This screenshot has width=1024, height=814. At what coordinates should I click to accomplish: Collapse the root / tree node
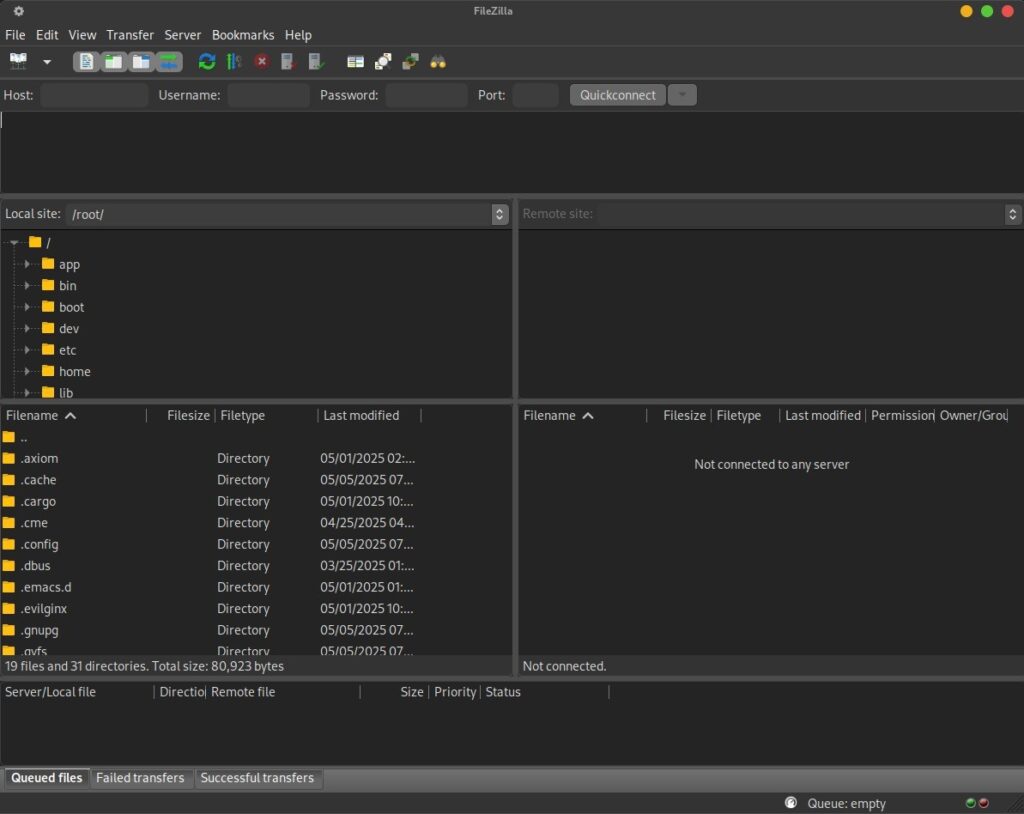pos(14,242)
